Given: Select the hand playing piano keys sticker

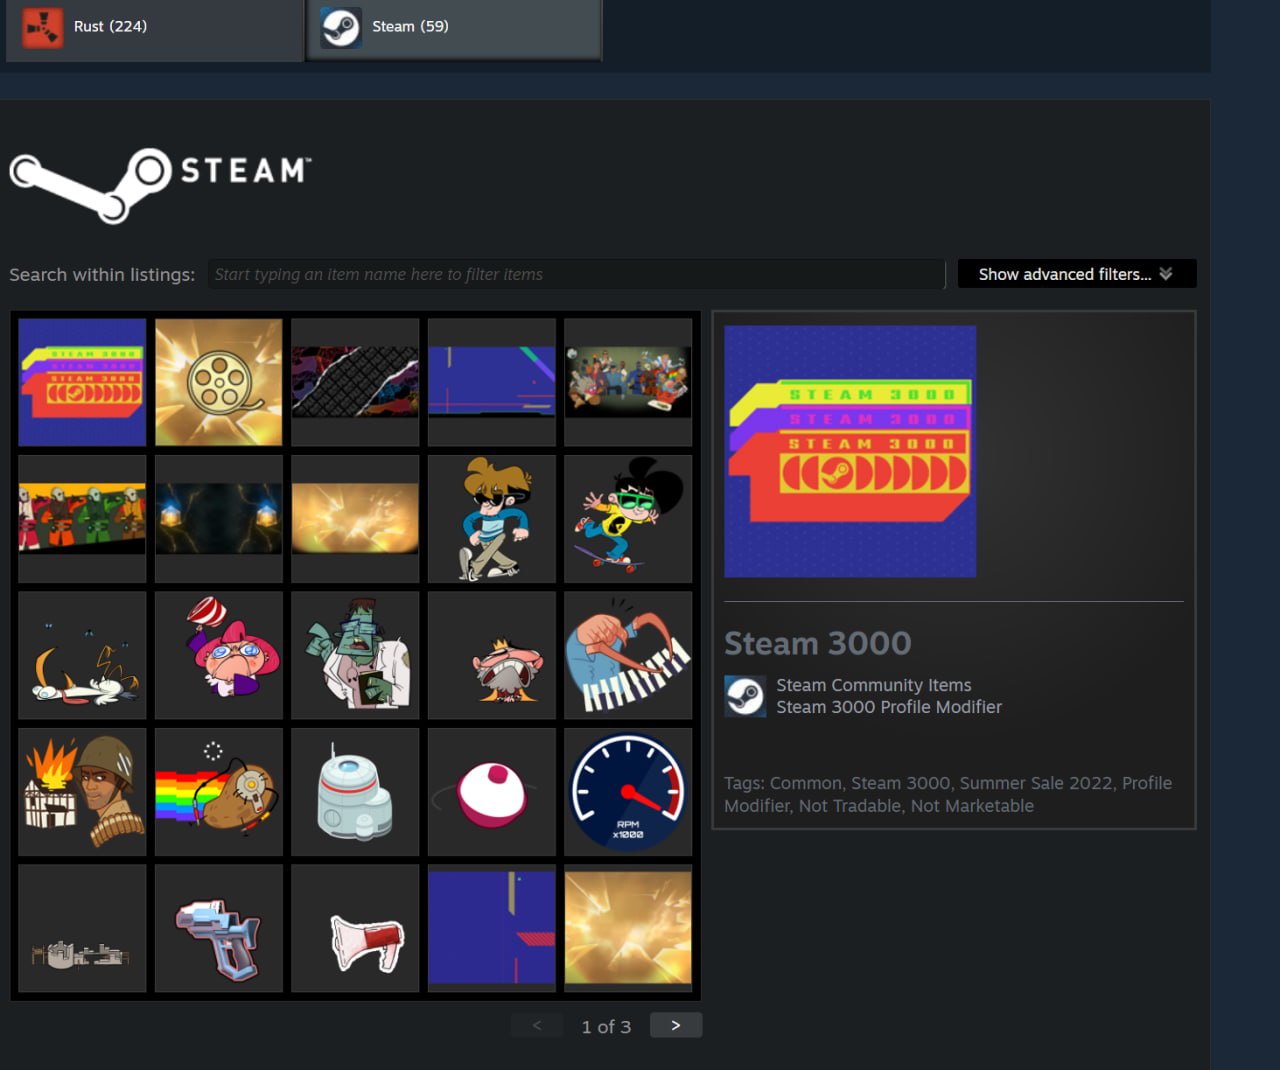Looking at the screenshot, I should tap(628, 655).
